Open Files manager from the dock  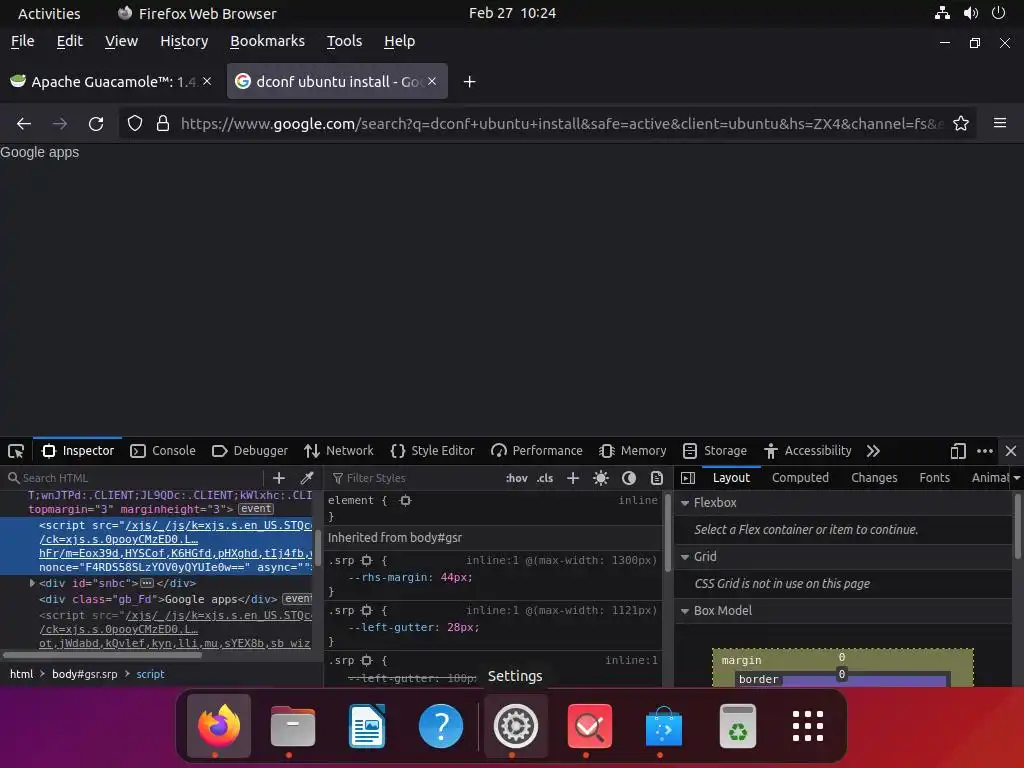[293, 726]
